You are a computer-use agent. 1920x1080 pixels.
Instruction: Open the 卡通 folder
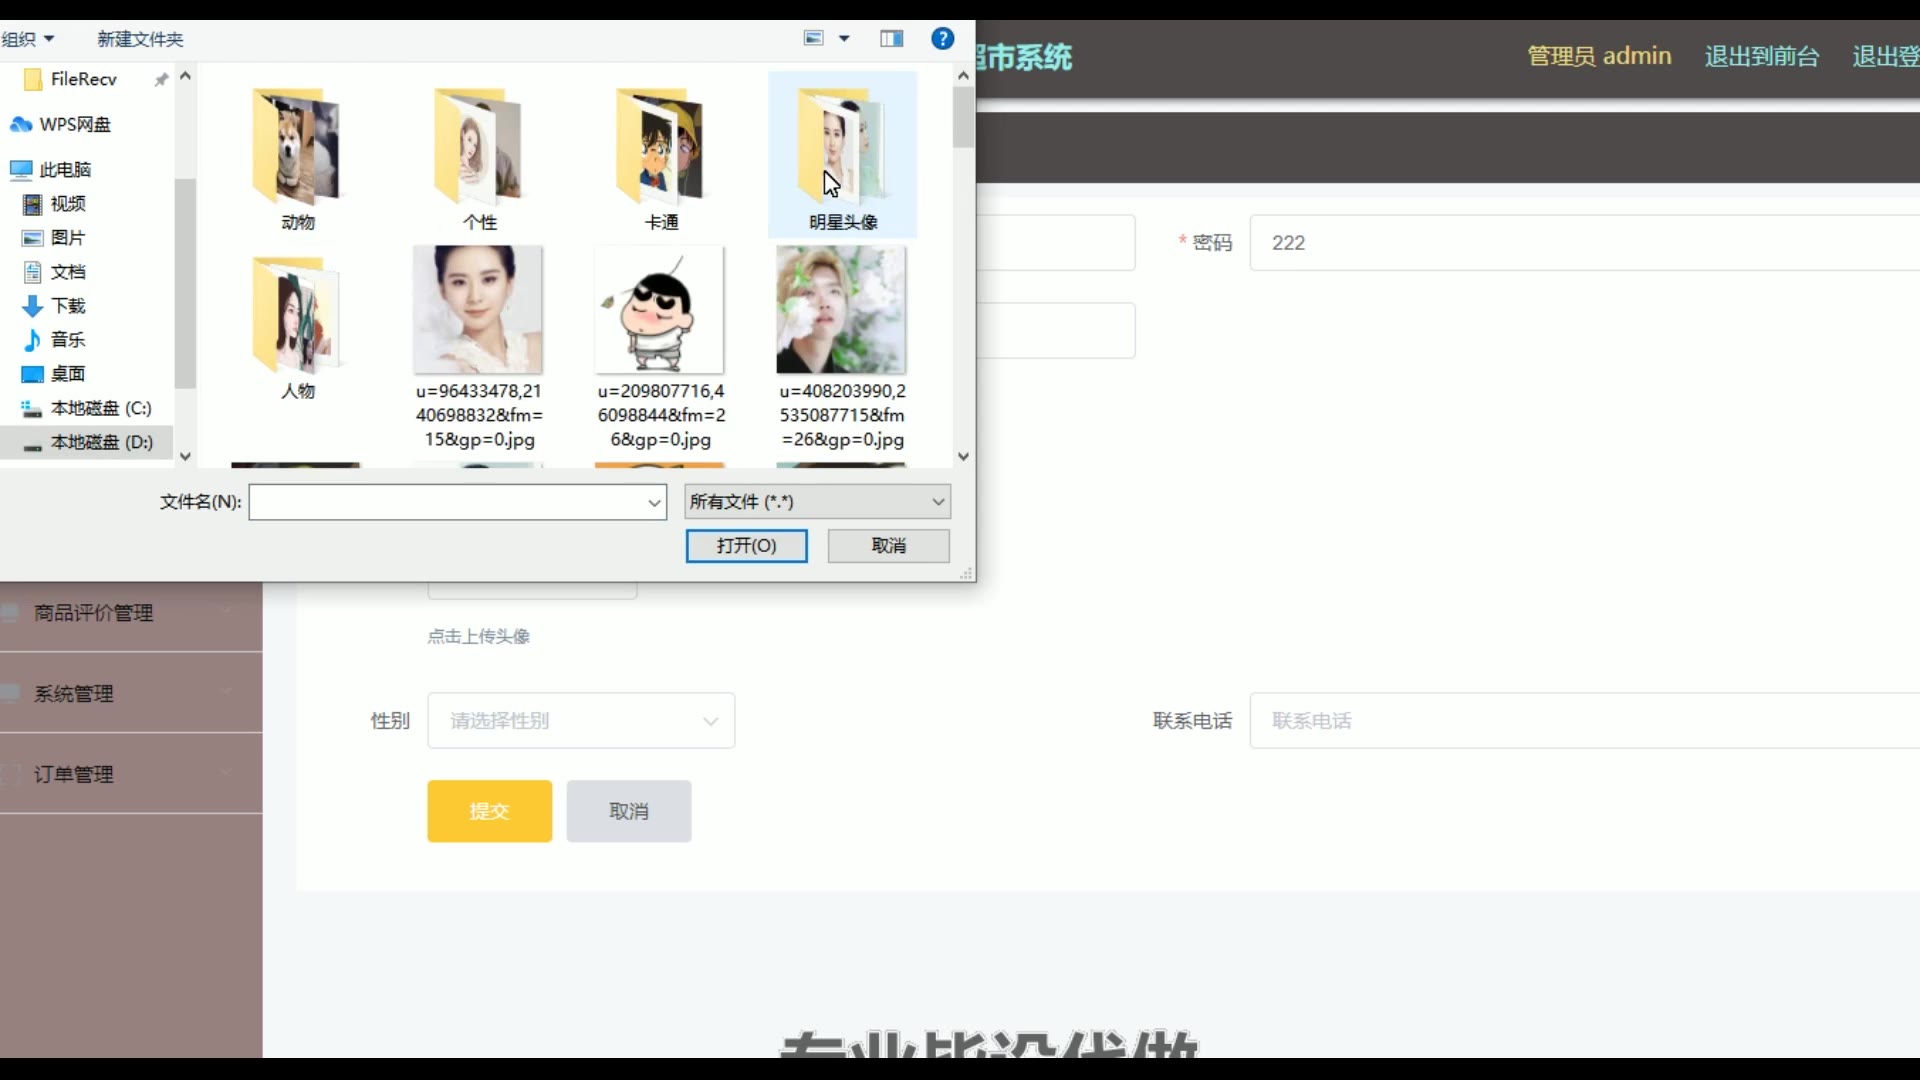[x=661, y=150]
